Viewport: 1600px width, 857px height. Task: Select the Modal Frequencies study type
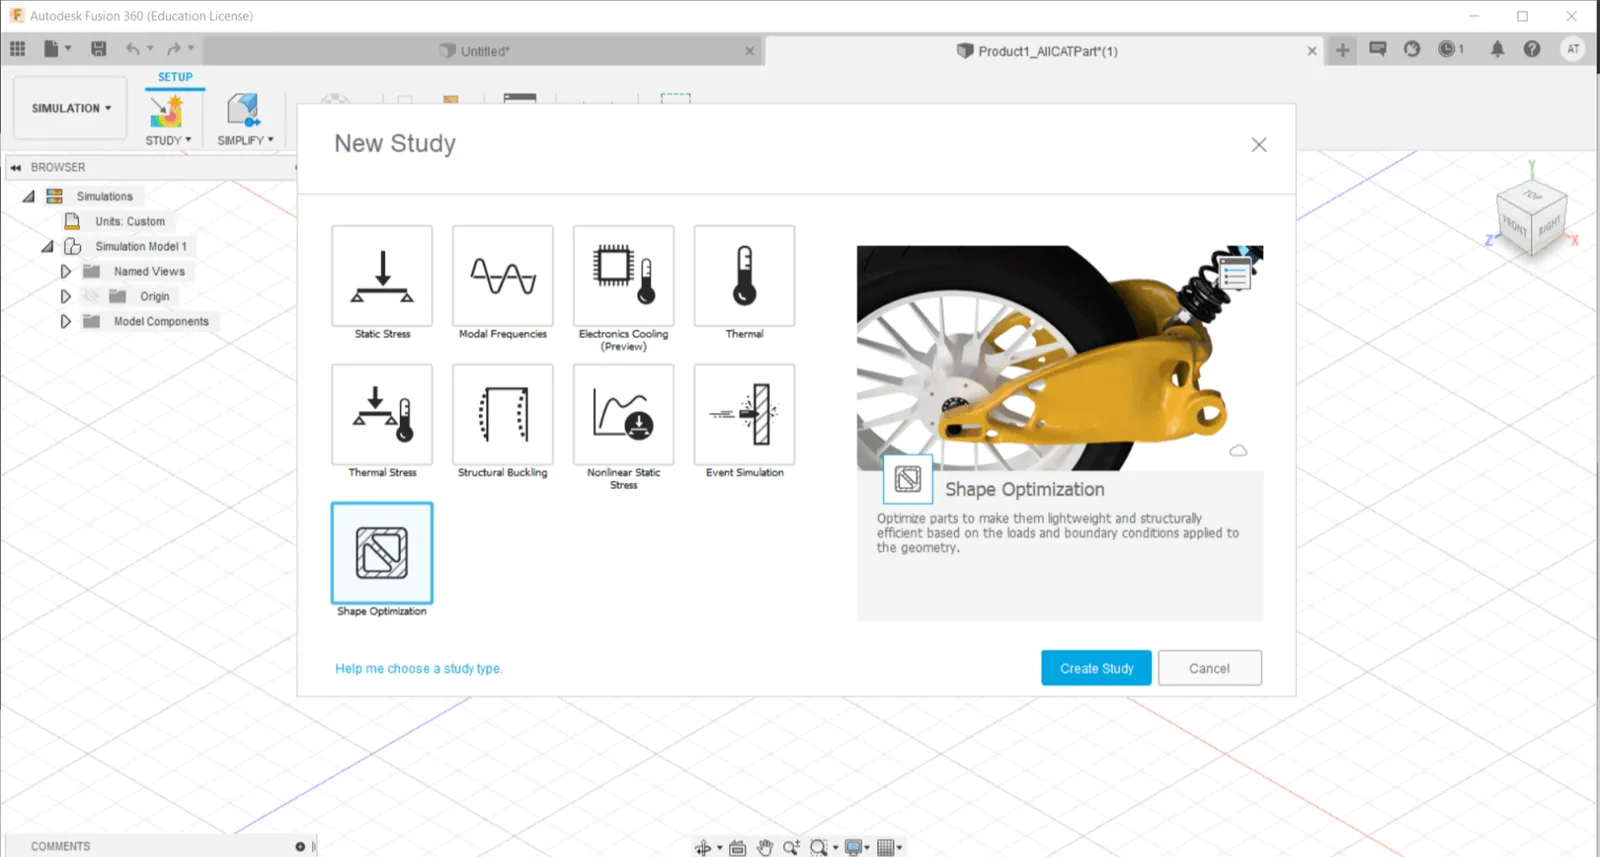[x=503, y=276]
